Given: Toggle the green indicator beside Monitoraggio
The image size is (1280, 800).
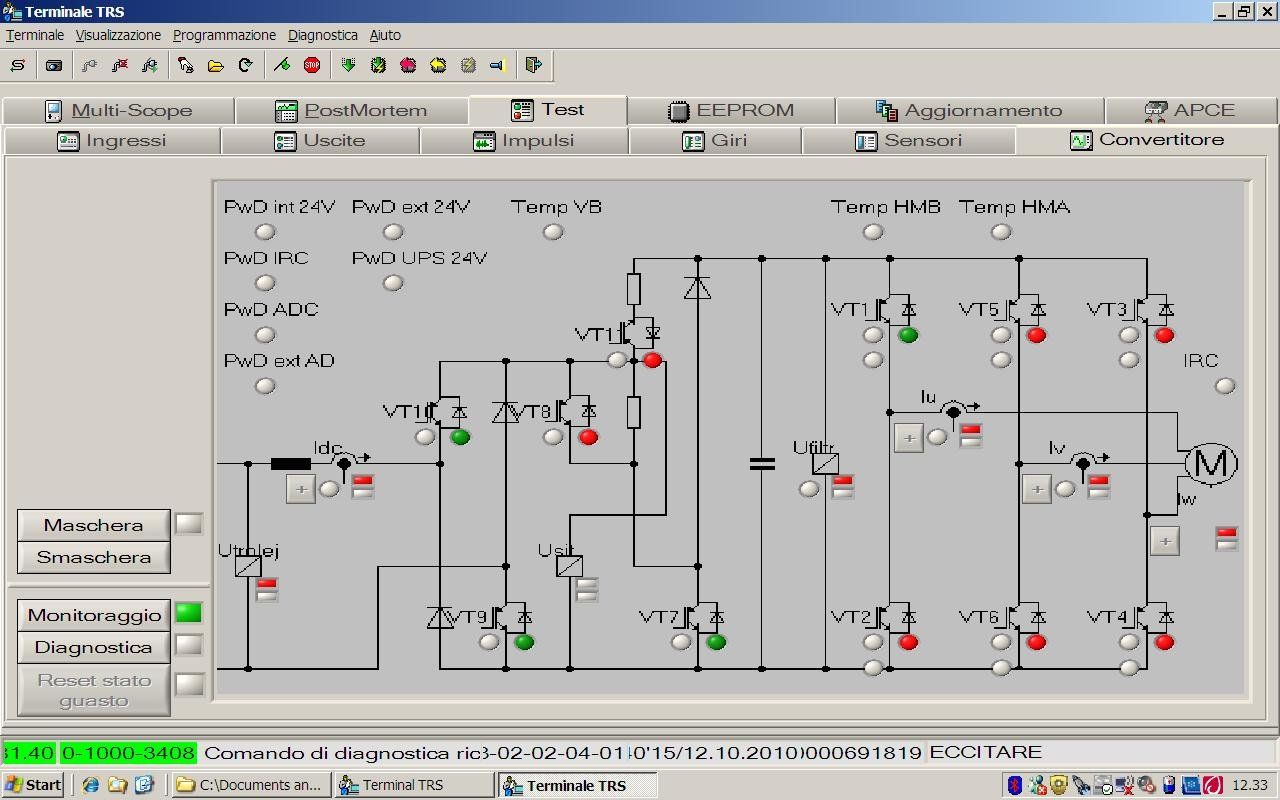Looking at the screenshot, I should coord(188,613).
